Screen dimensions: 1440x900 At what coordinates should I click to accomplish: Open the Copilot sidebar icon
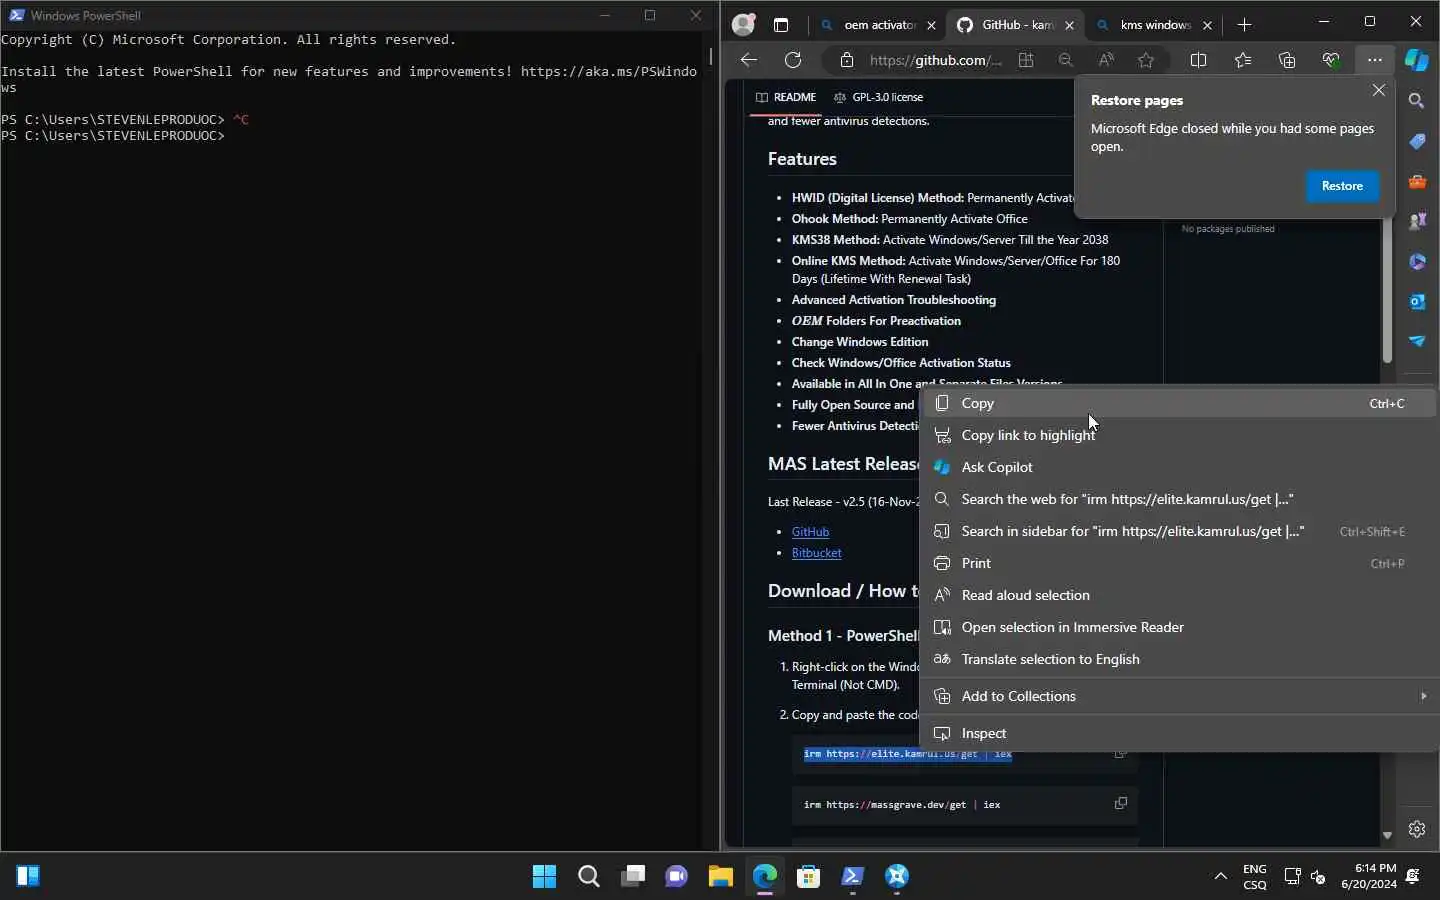click(x=1417, y=60)
